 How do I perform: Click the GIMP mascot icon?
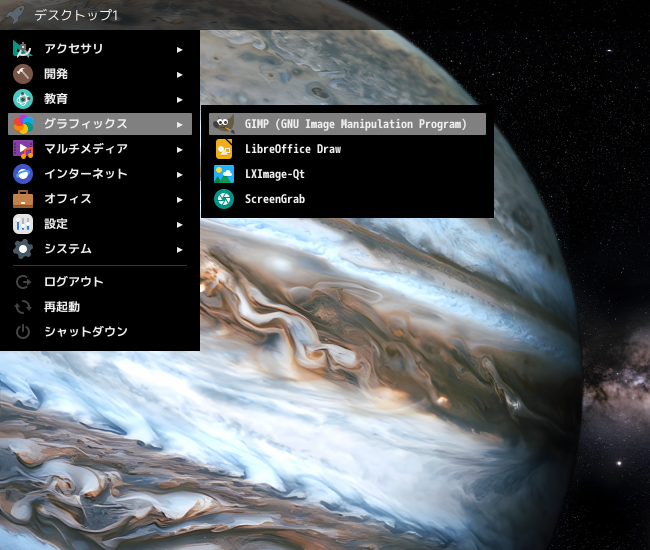[224, 124]
